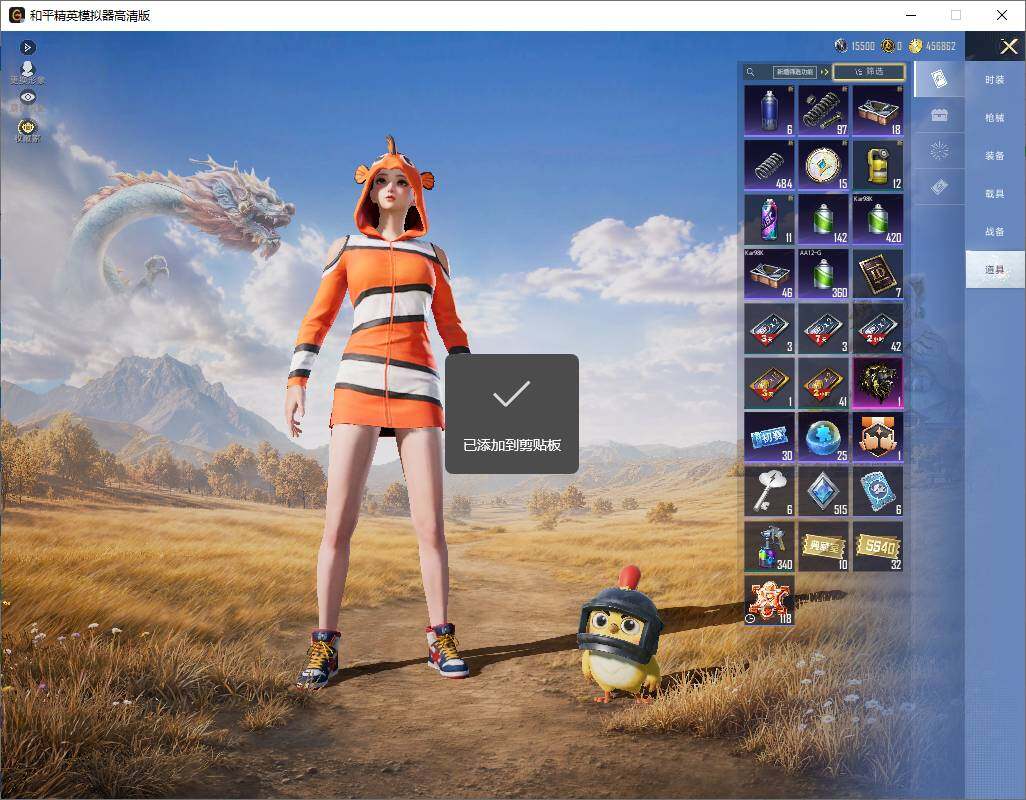1026x800 pixels.
Task: Minimize the 和平精英模拟器高清版 window
Action: click(x=911, y=15)
